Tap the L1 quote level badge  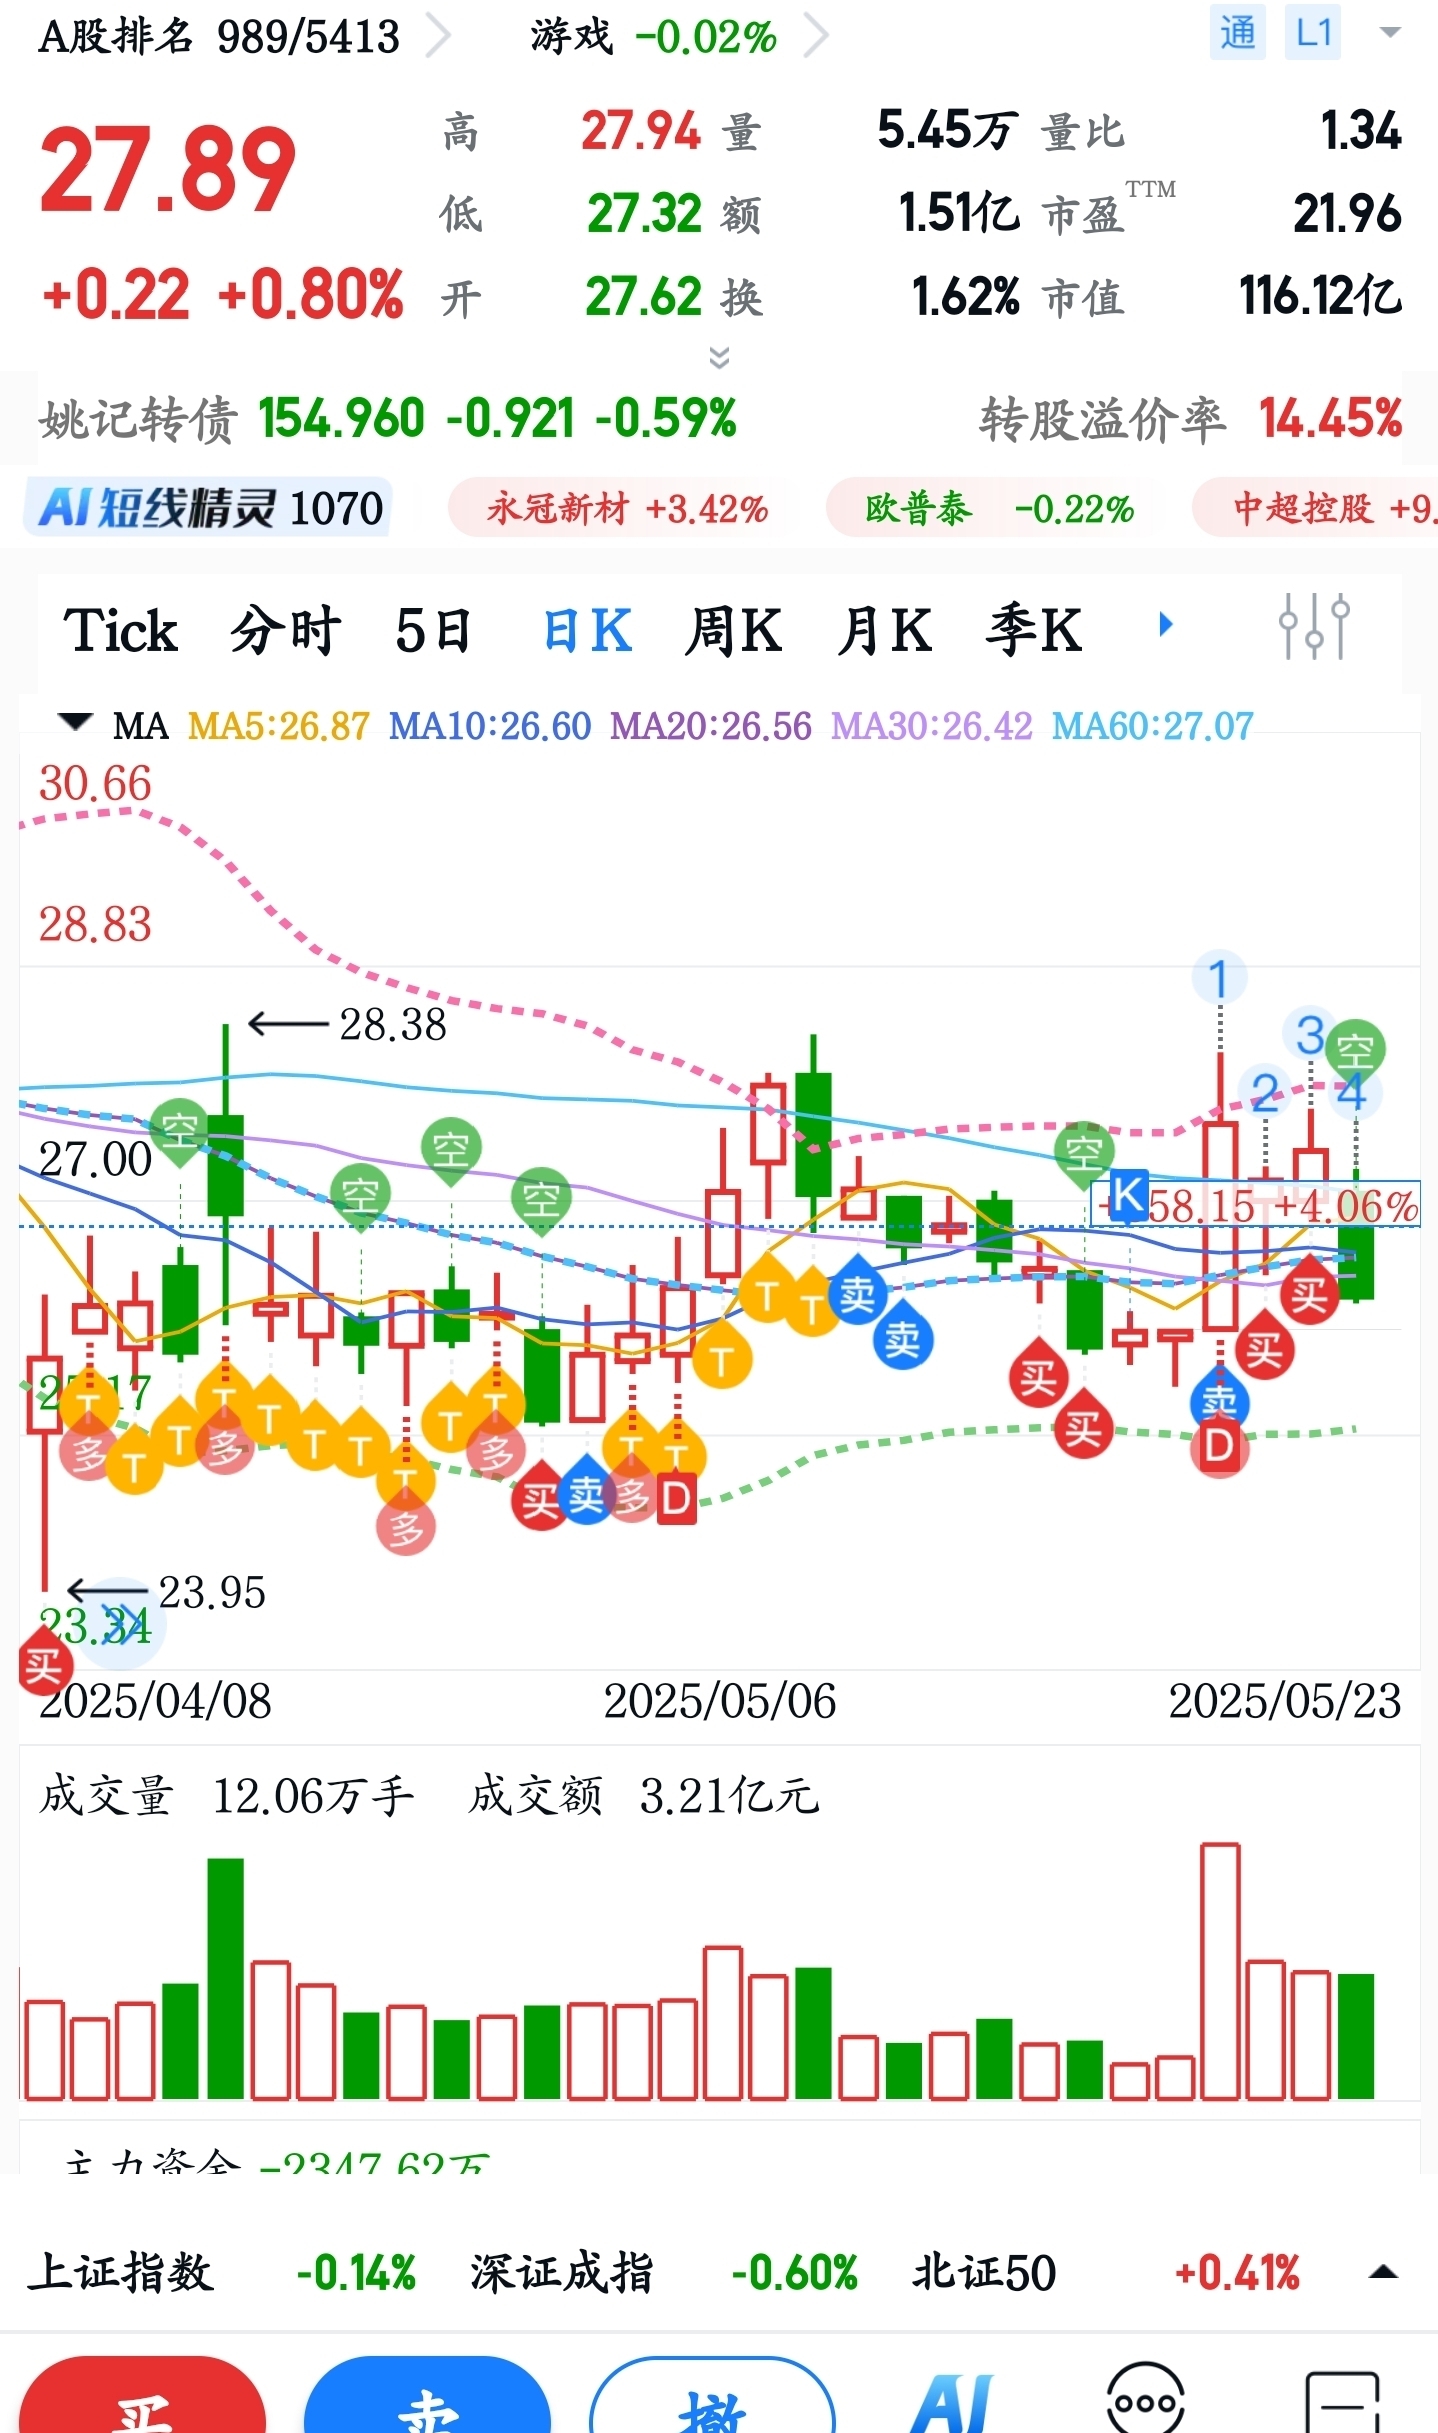1313,33
